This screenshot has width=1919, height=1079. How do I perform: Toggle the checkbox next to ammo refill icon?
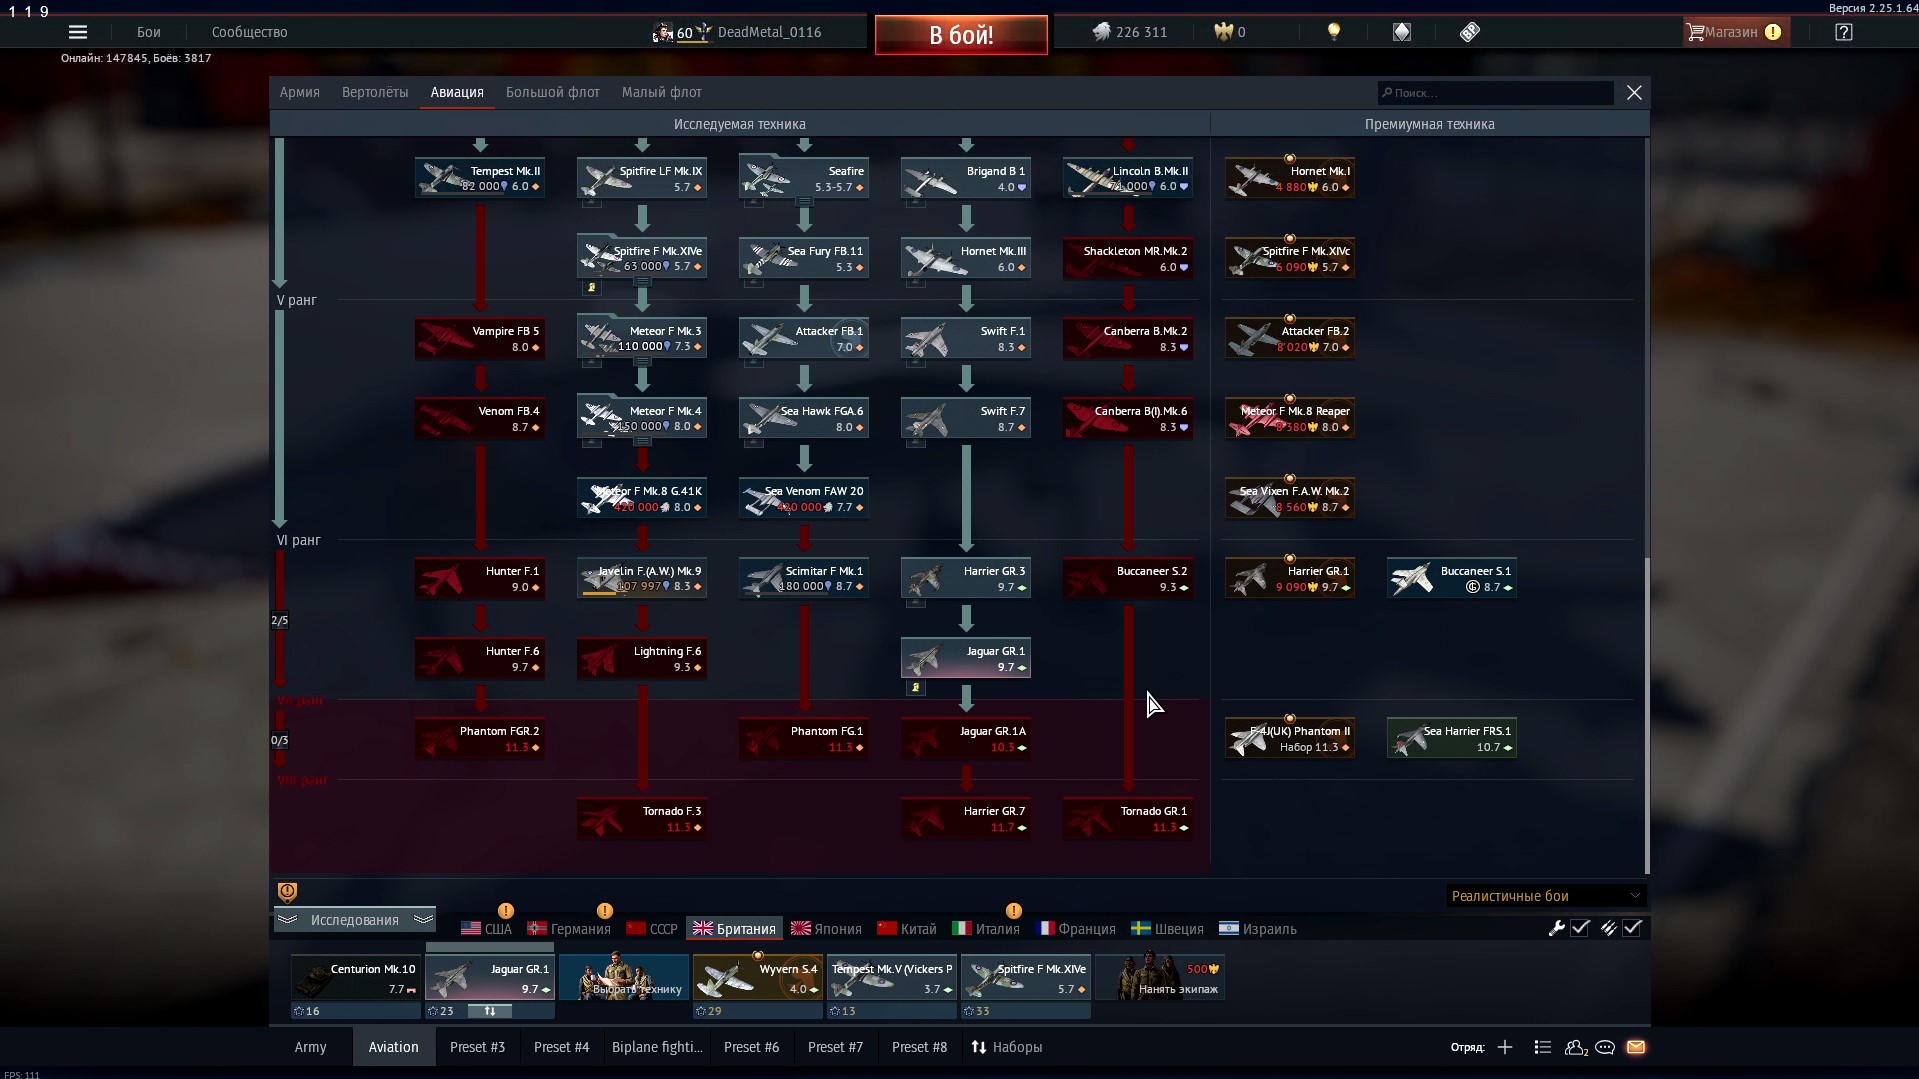(1632, 928)
